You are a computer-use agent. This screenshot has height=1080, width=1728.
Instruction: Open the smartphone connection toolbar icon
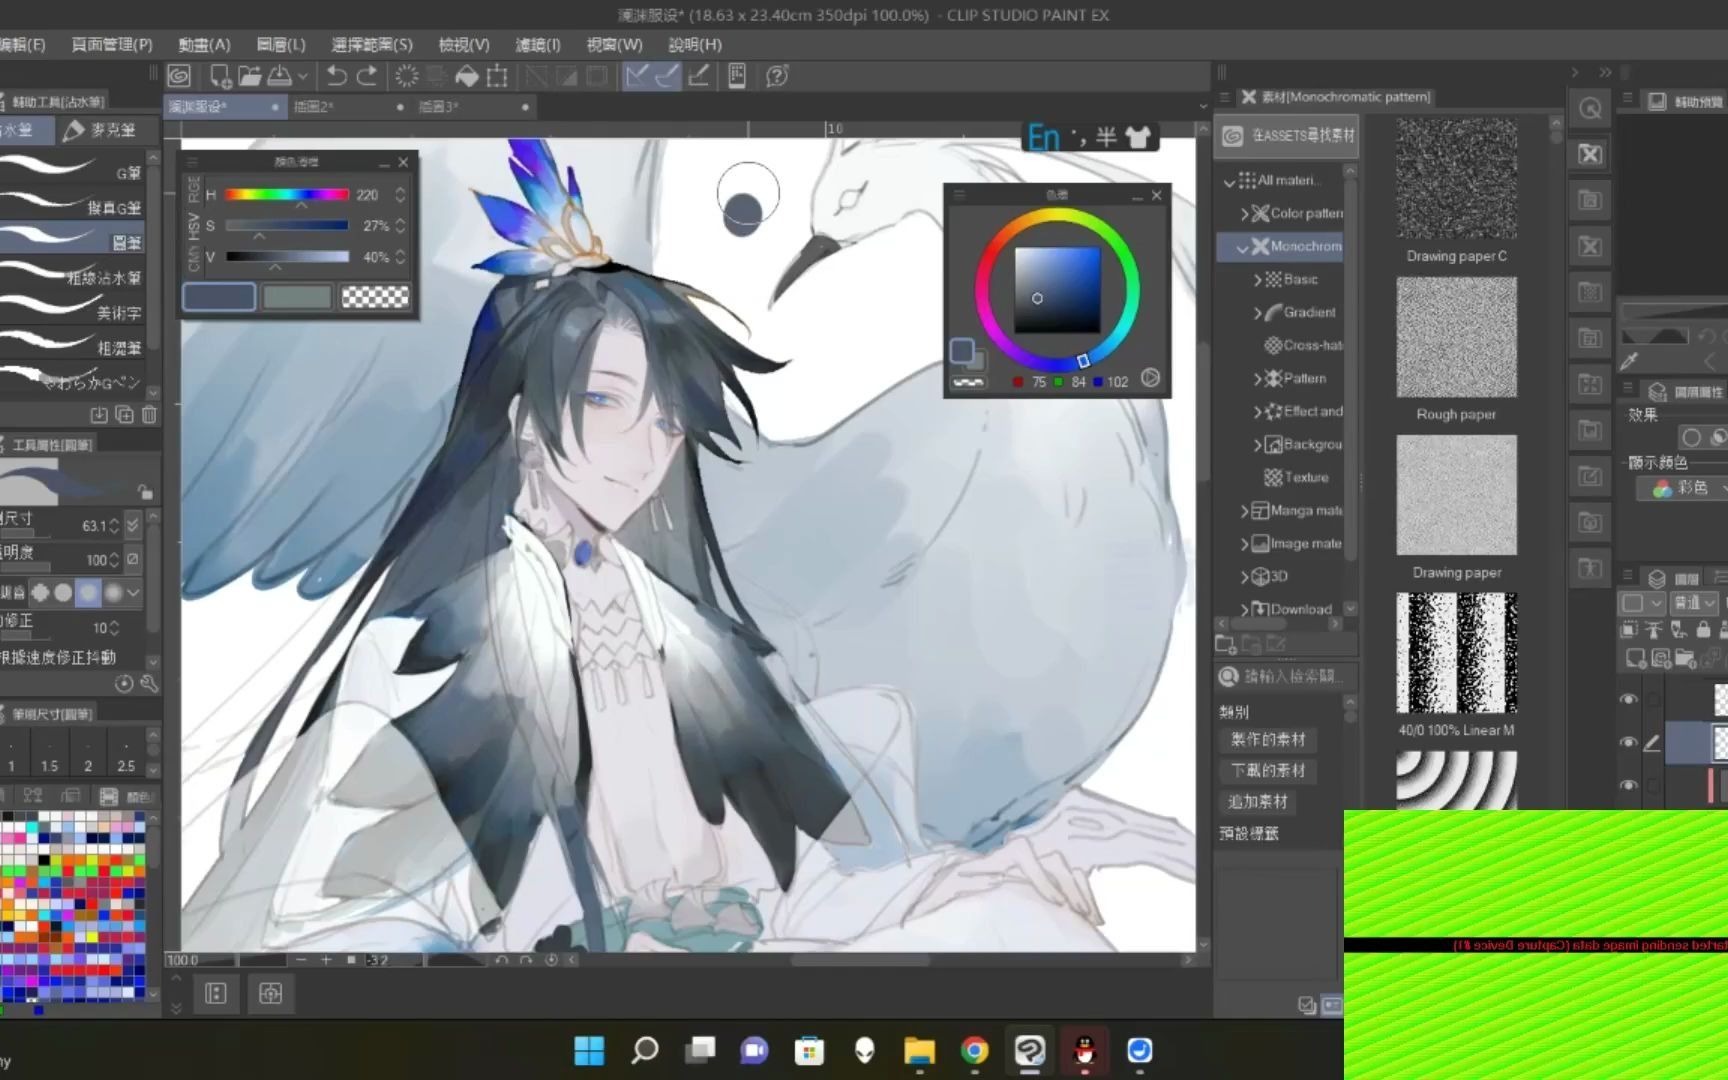click(737, 76)
